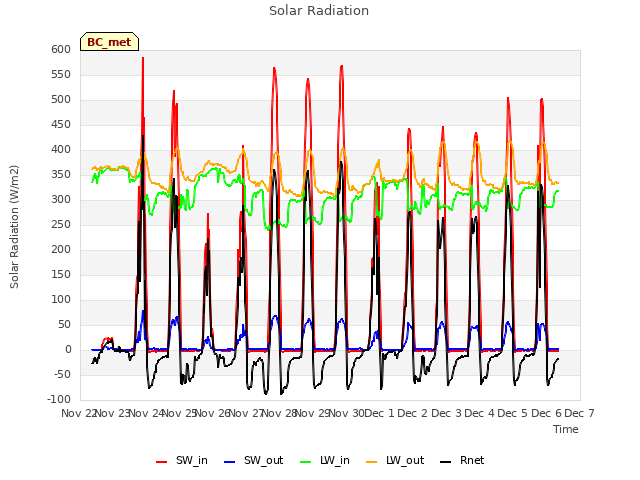Click the 200 y-axis tick label
The image size is (640, 480).
coord(61,249)
